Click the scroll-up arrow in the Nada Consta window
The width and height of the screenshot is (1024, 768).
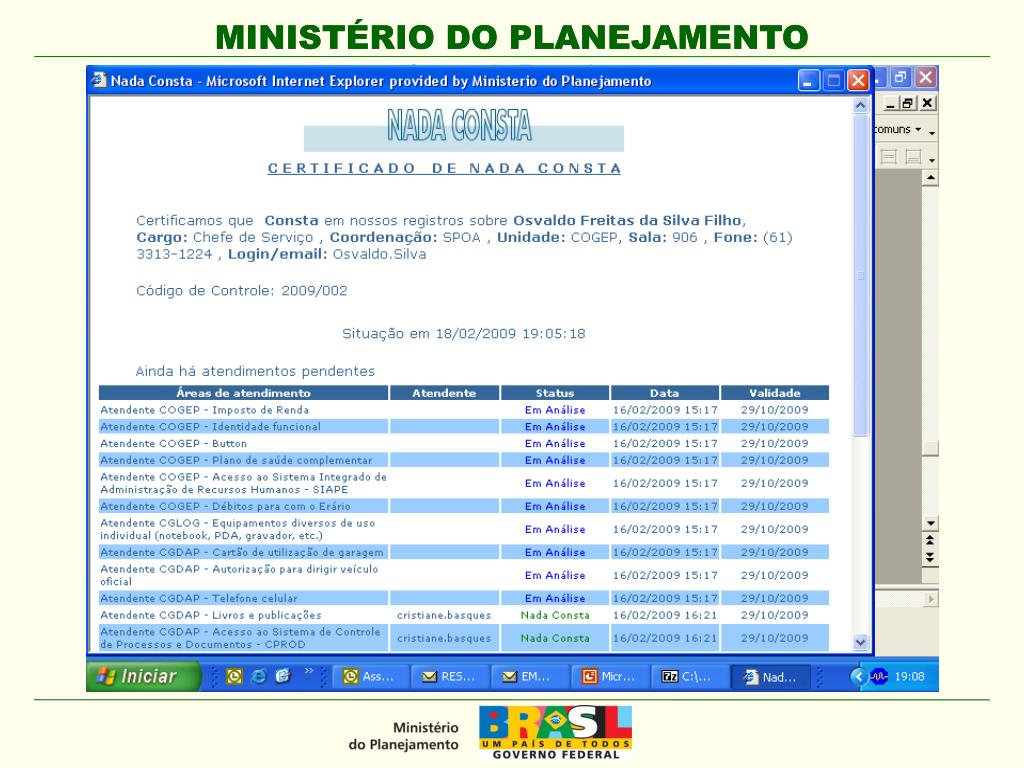(x=861, y=105)
